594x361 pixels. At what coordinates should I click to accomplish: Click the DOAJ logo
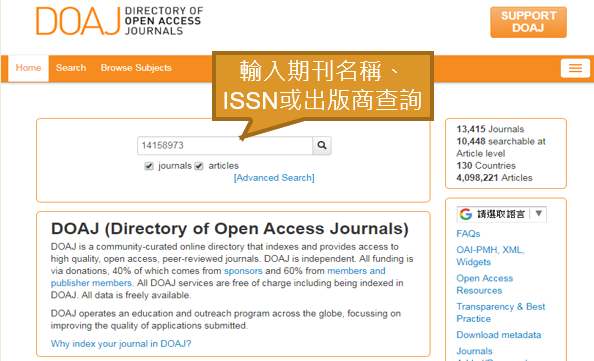[120, 21]
